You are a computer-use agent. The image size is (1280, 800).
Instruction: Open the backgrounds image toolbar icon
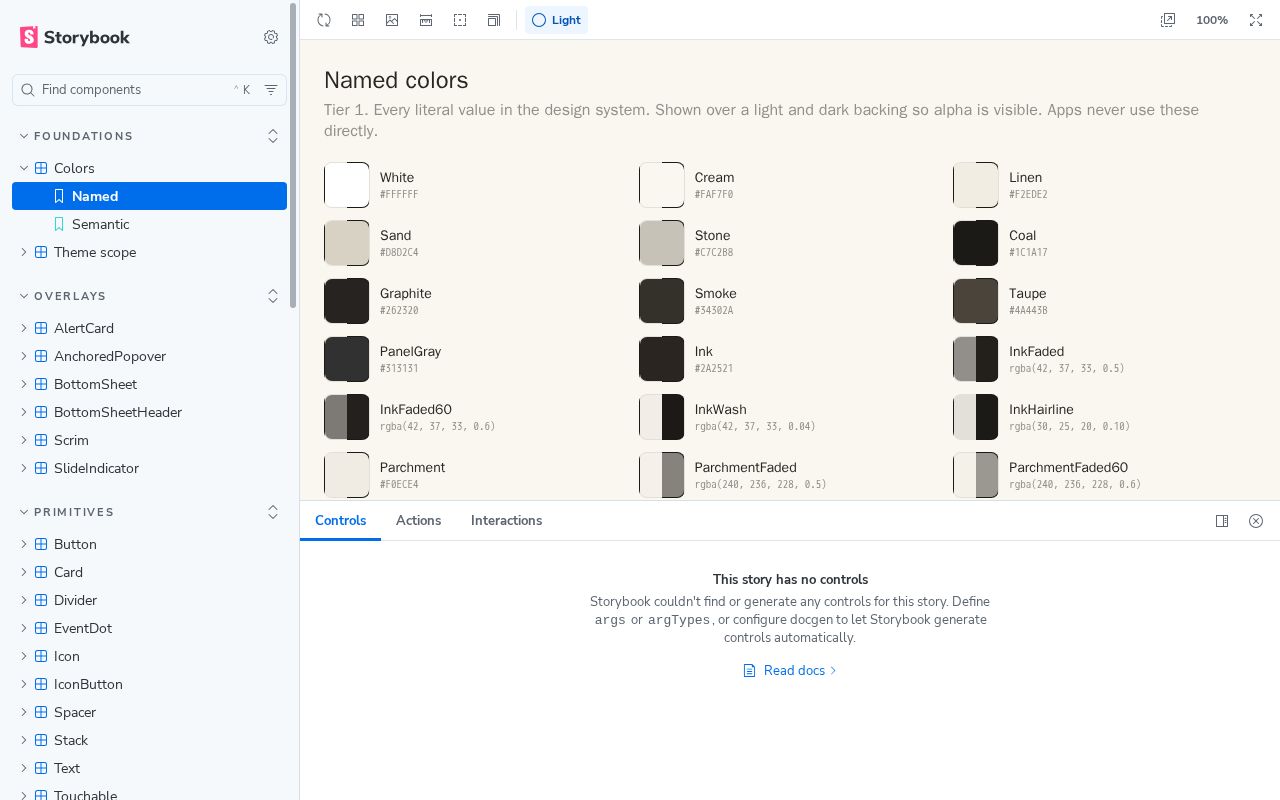(392, 20)
